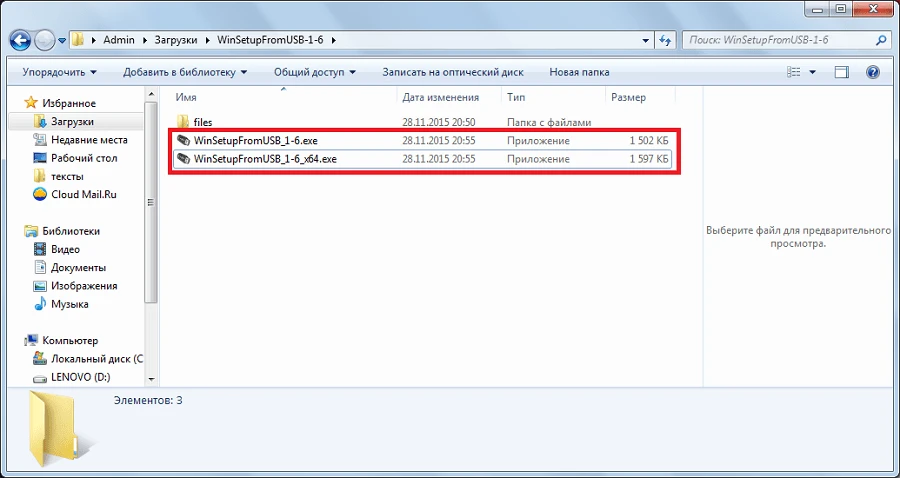Click the Видео library icon
Screen dimensions: 900x478
(x=40, y=249)
